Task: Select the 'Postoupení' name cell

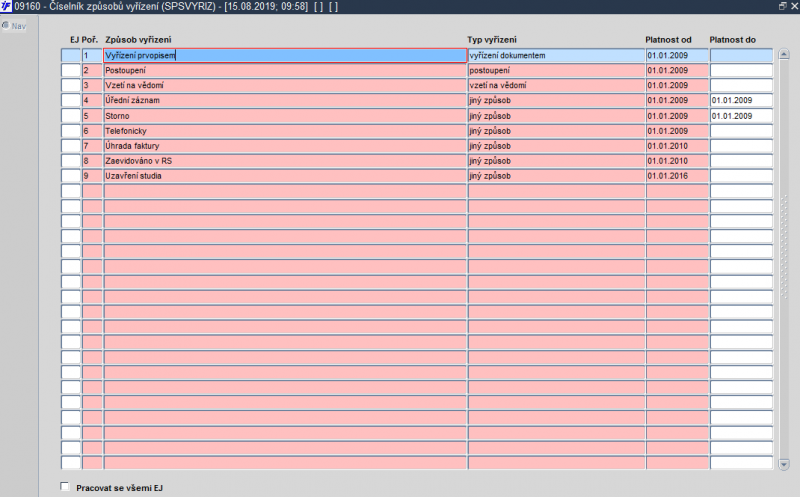Action: (x=285, y=70)
